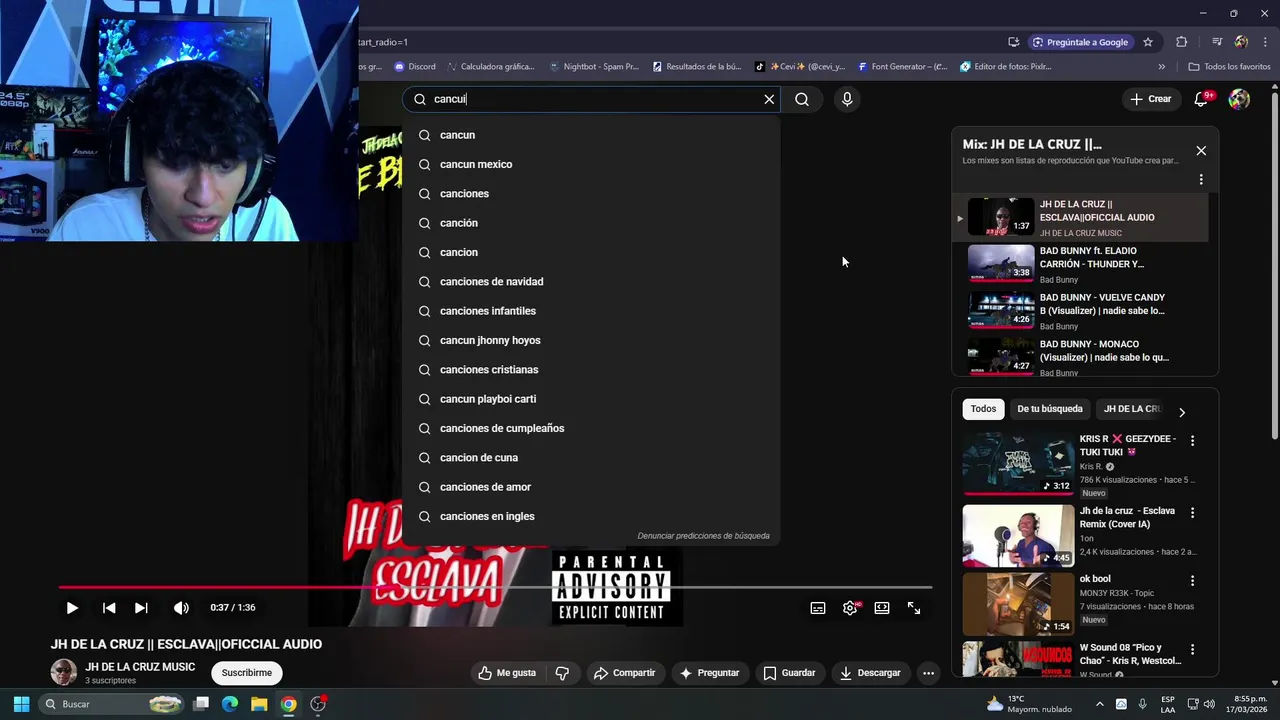Screen dimensions: 1280x720
Task: Click the video progress bar
Action: click(495, 587)
